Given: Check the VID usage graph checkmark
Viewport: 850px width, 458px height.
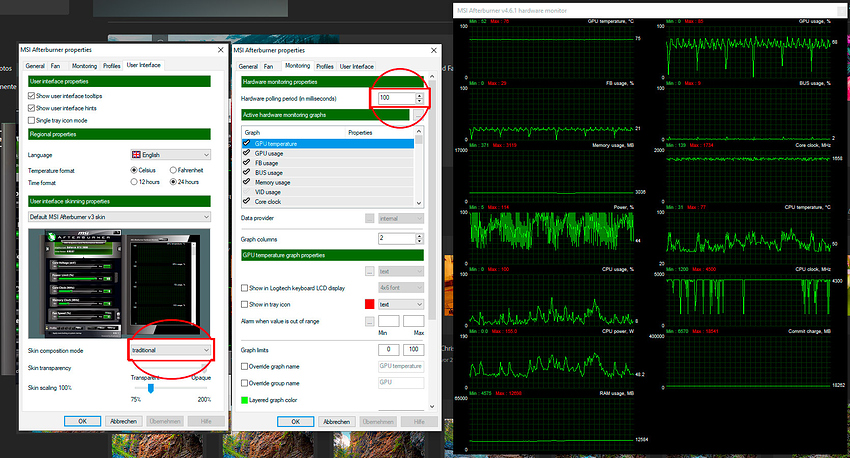Looking at the screenshot, I should tap(247, 192).
